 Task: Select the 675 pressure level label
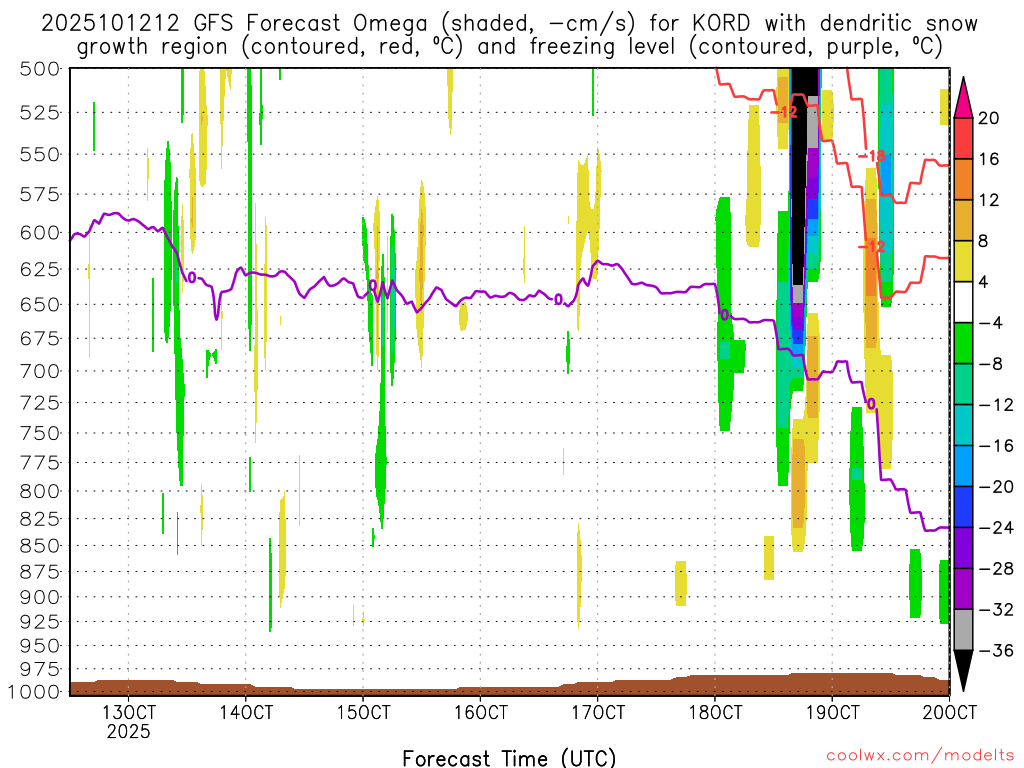point(39,338)
